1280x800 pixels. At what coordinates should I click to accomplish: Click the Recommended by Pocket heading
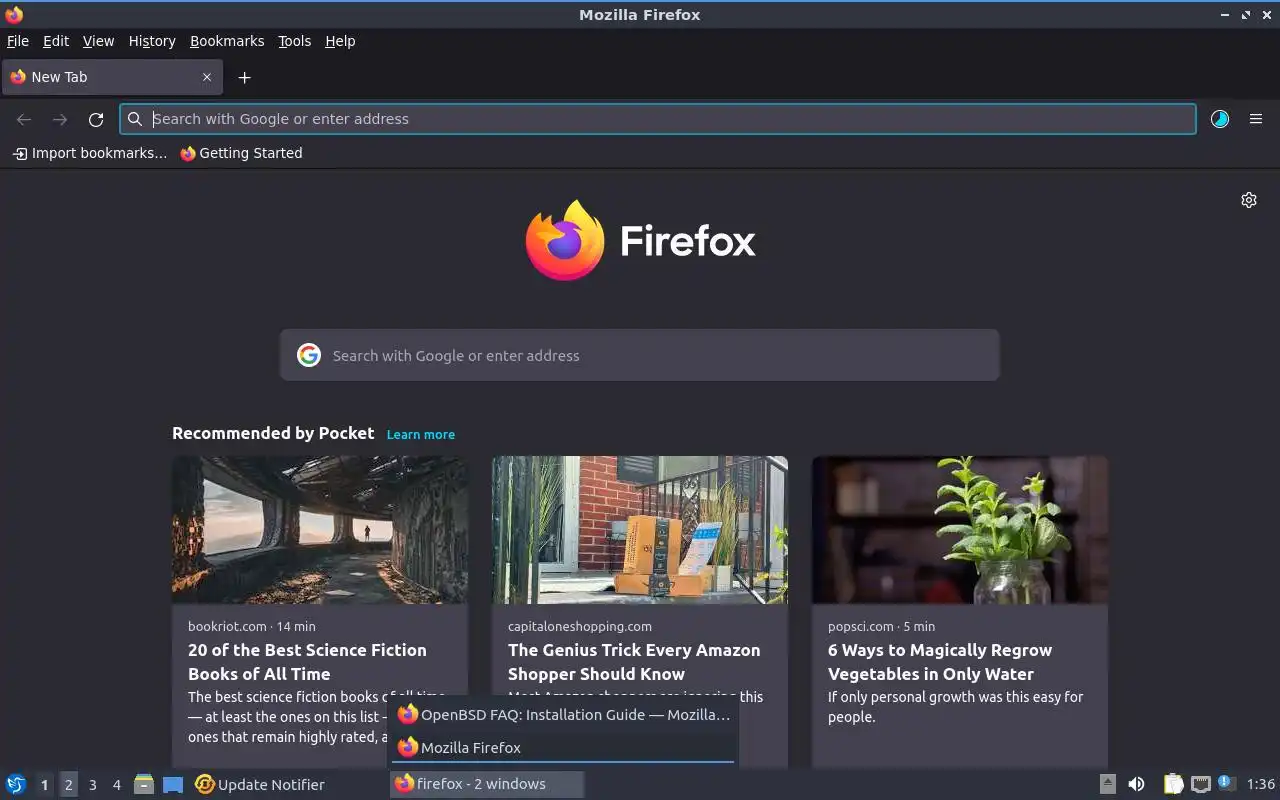click(273, 433)
